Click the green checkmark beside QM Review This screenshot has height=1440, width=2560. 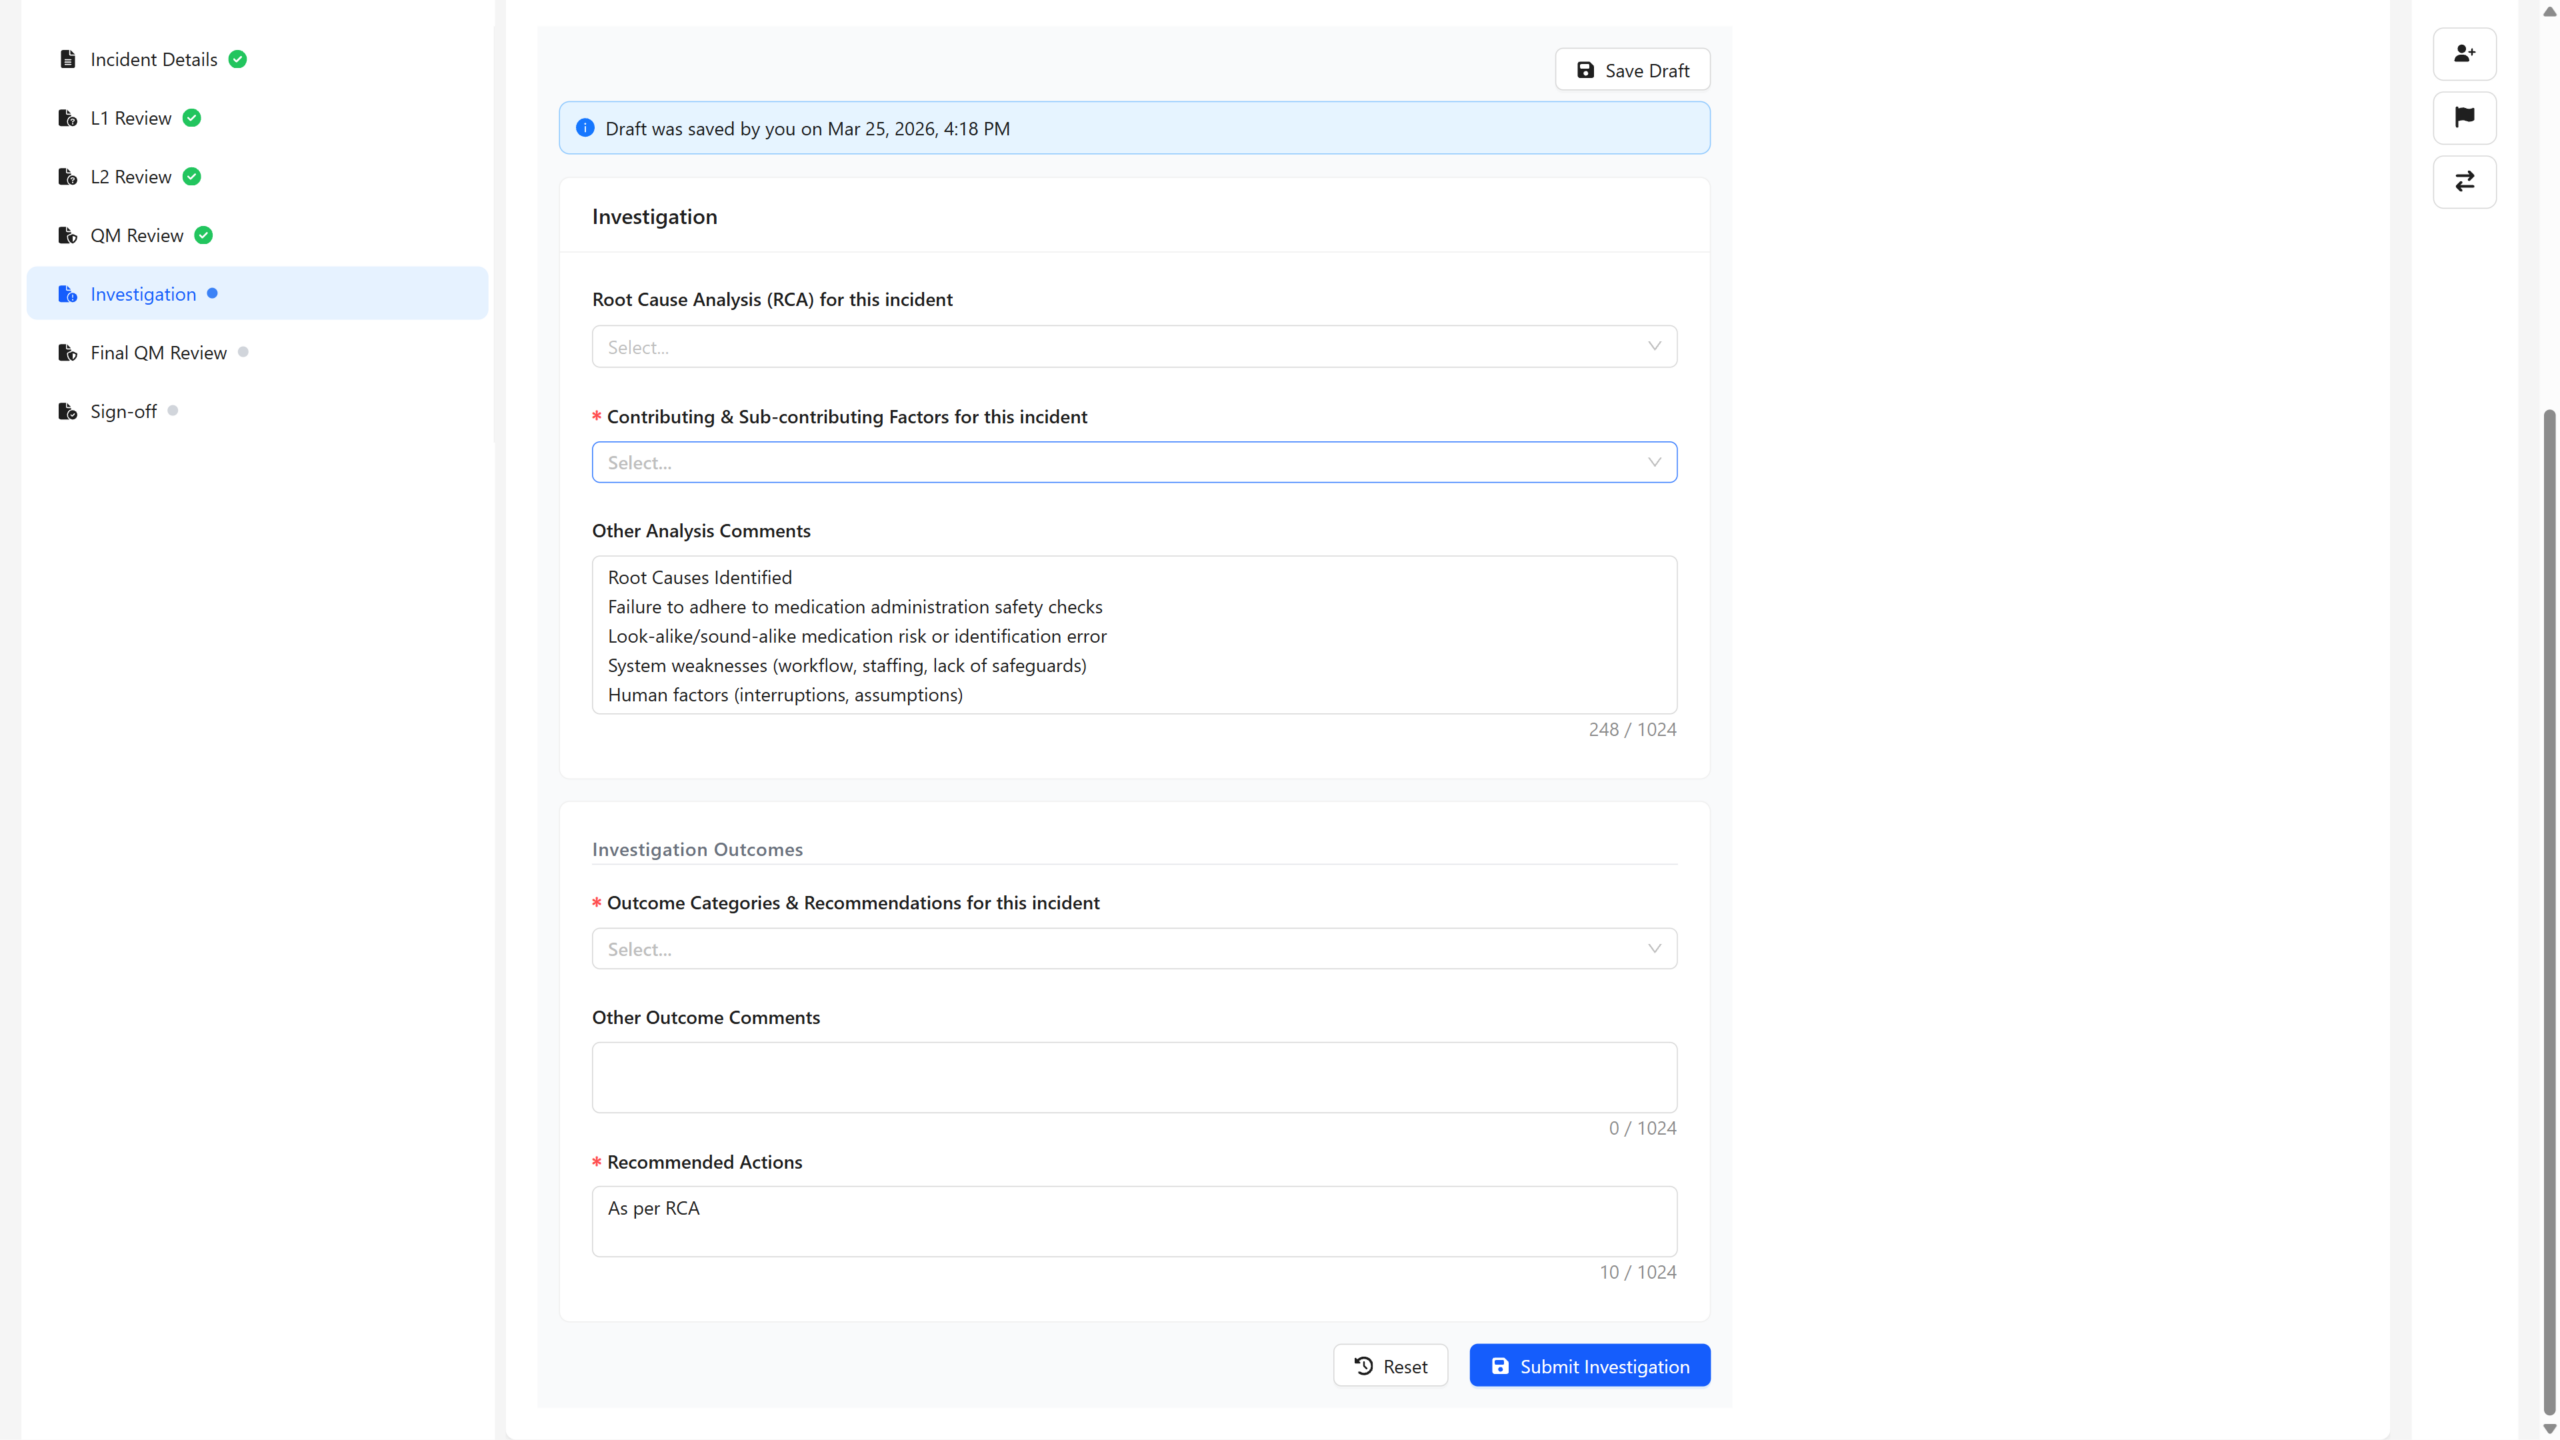[203, 235]
